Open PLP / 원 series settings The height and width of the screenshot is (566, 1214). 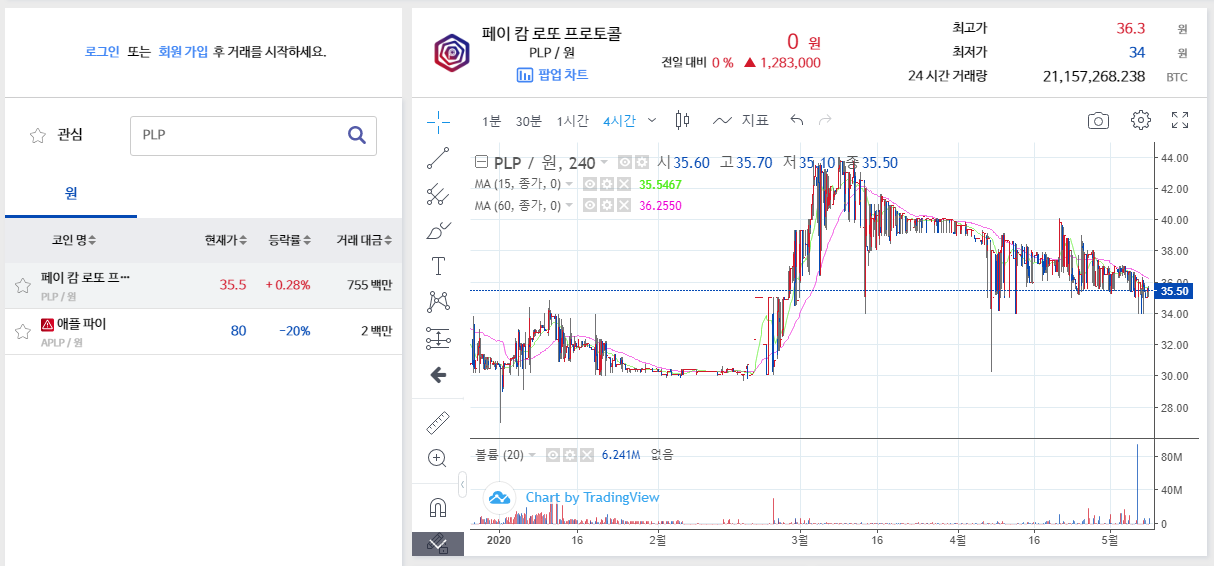(641, 163)
